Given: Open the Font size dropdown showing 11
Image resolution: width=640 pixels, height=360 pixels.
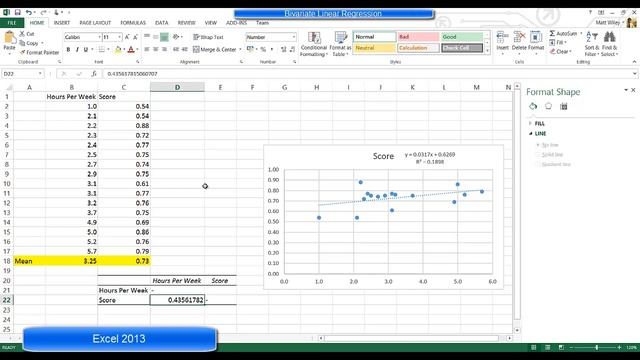Looking at the screenshot, I should click(119, 37).
